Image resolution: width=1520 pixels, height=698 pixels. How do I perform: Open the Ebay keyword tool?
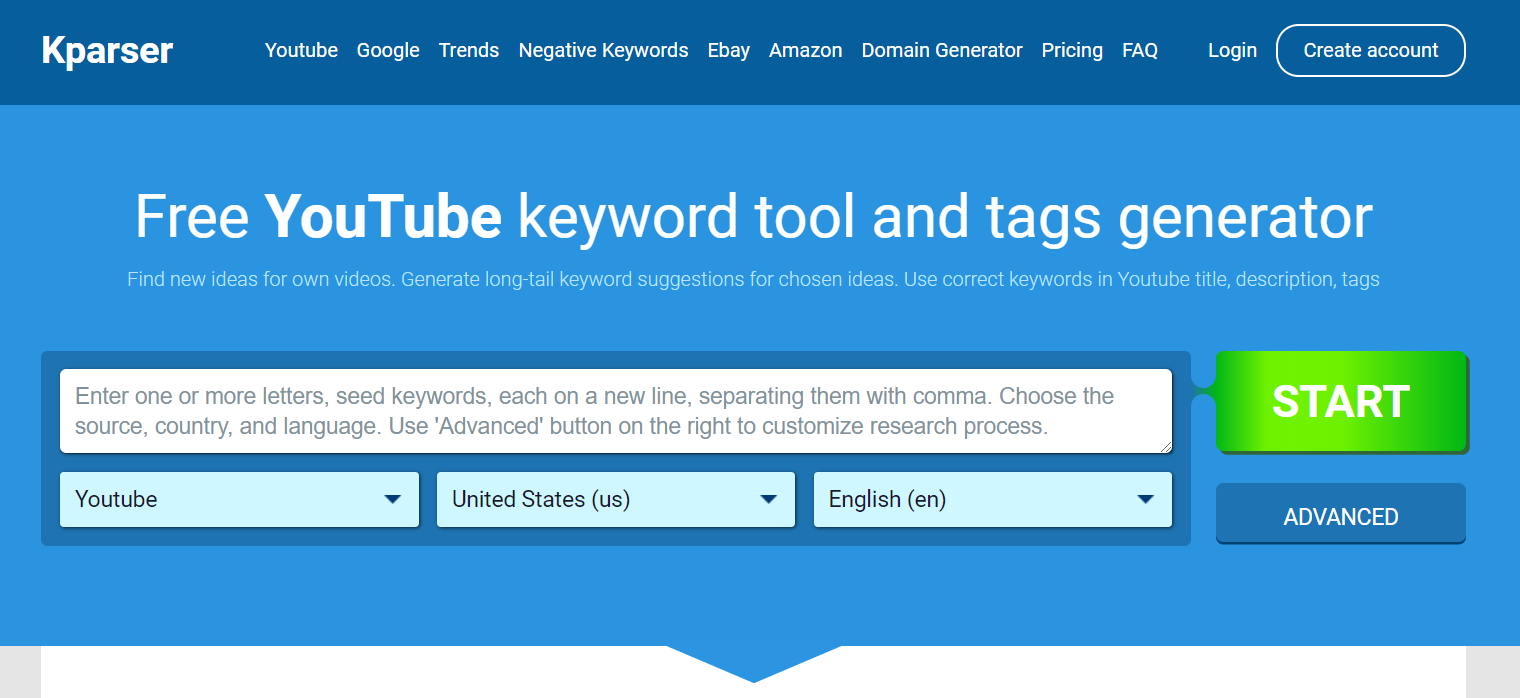pos(728,50)
